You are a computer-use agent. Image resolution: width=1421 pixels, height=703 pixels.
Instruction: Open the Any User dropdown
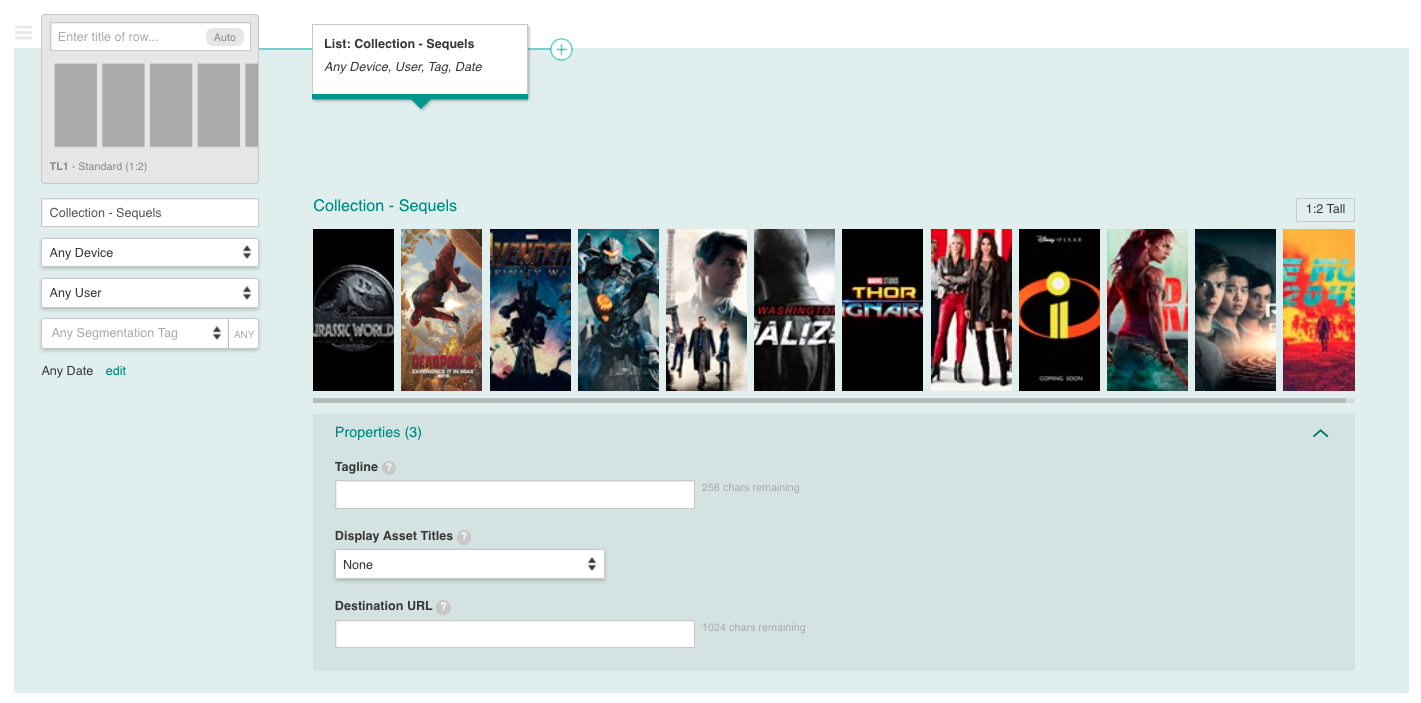coord(150,293)
